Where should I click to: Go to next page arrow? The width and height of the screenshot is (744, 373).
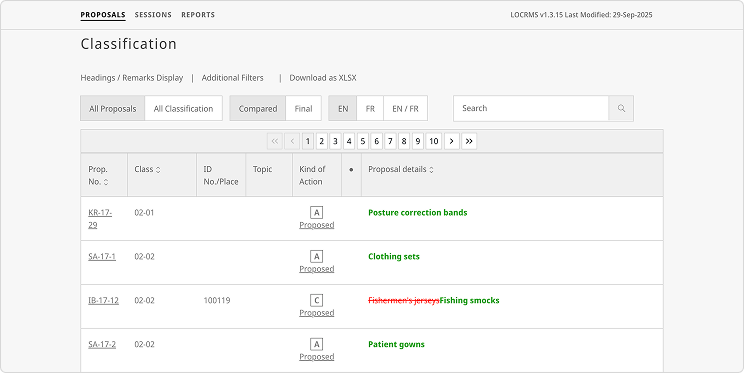tap(452, 141)
